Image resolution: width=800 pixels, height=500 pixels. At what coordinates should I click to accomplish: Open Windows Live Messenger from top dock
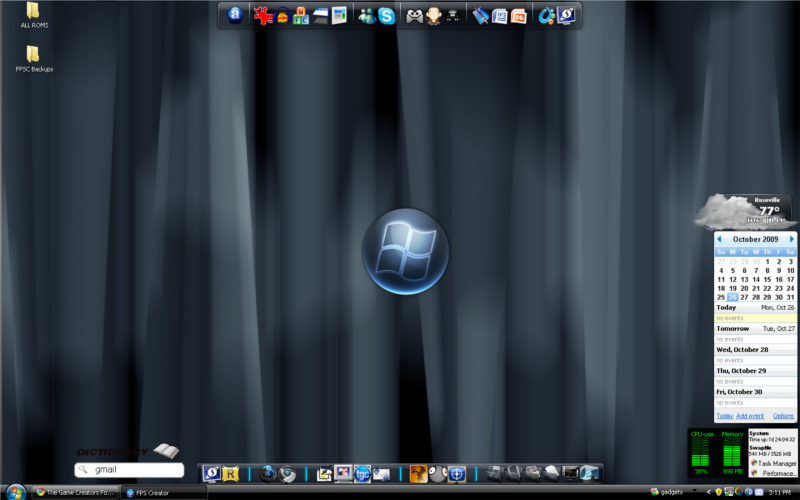click(367, 16)
